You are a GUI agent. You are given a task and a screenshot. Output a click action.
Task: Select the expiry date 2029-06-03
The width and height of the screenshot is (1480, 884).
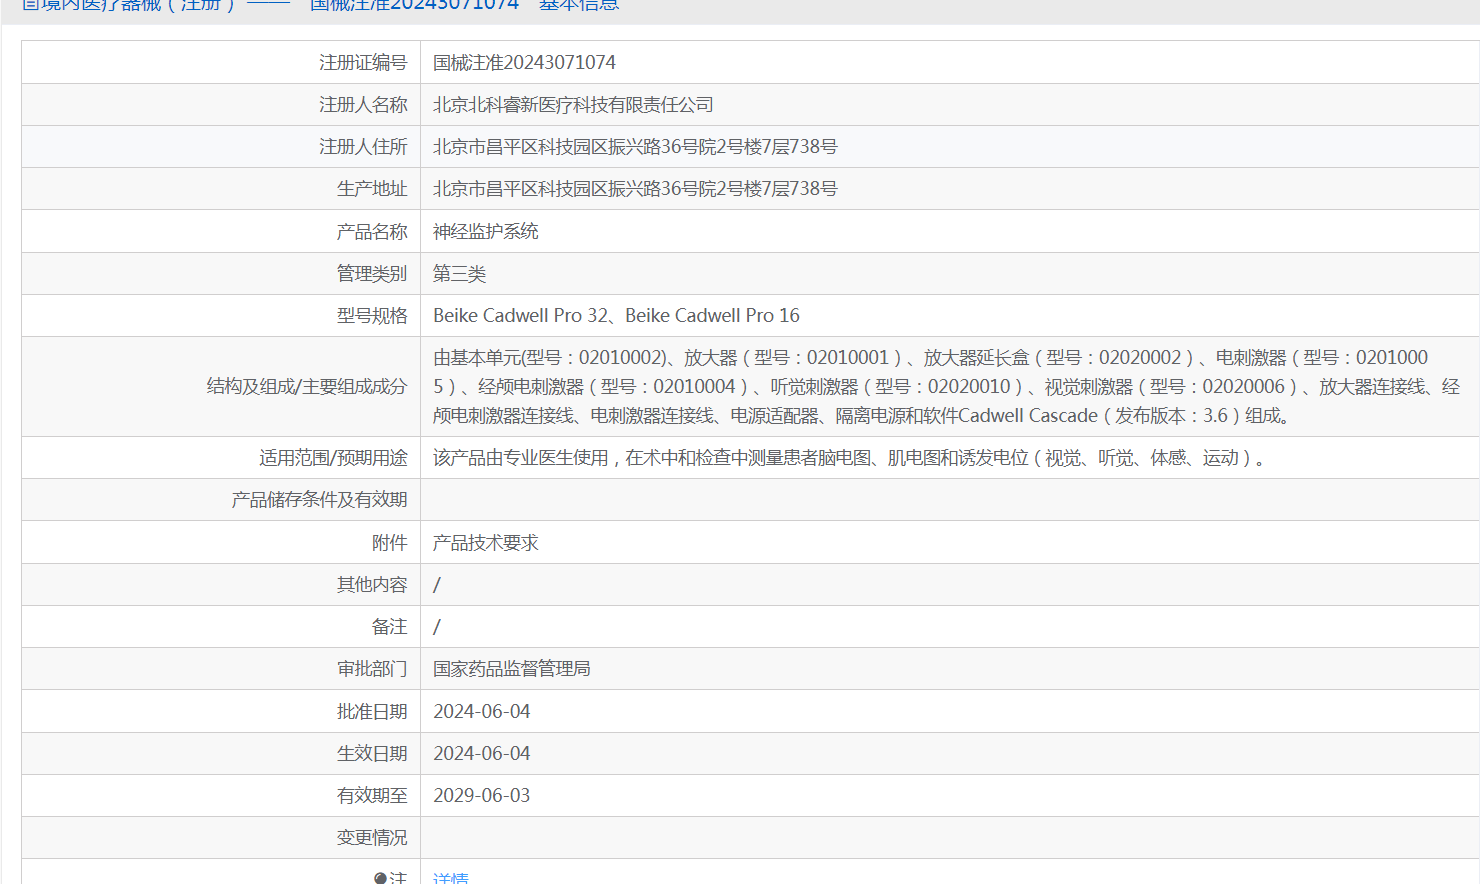click(x=481, y=795)
